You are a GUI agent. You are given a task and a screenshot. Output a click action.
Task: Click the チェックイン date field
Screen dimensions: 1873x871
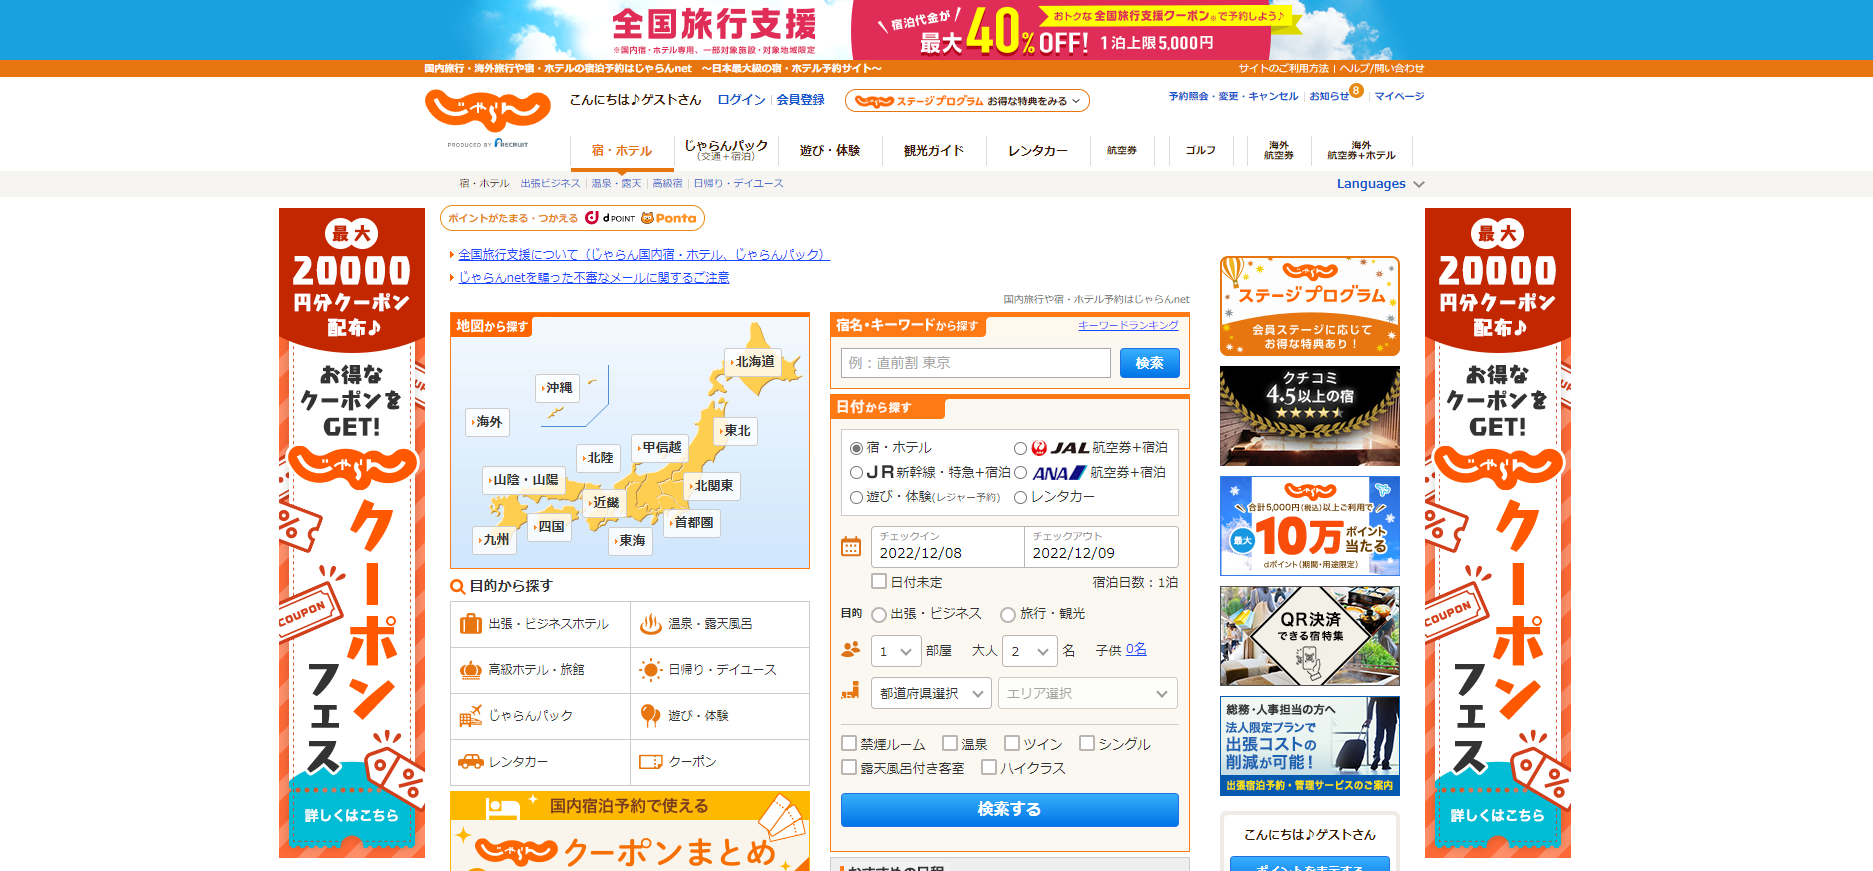pyautogui.click(x=947, y=547)
